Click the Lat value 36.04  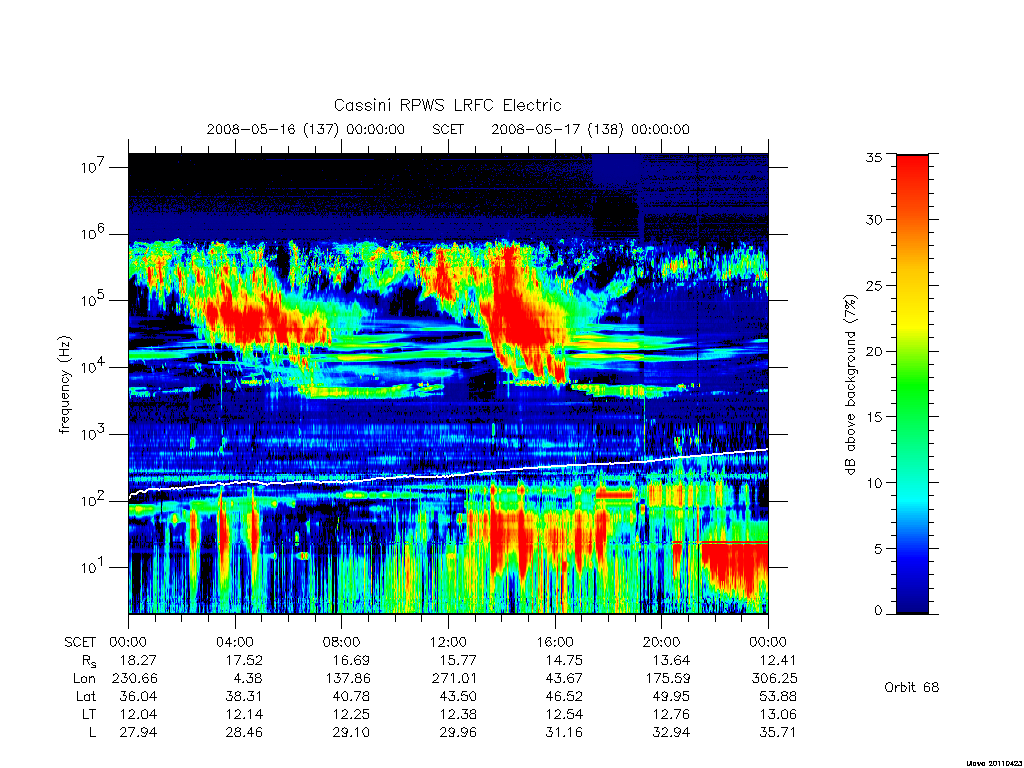[x=138, y=696]
